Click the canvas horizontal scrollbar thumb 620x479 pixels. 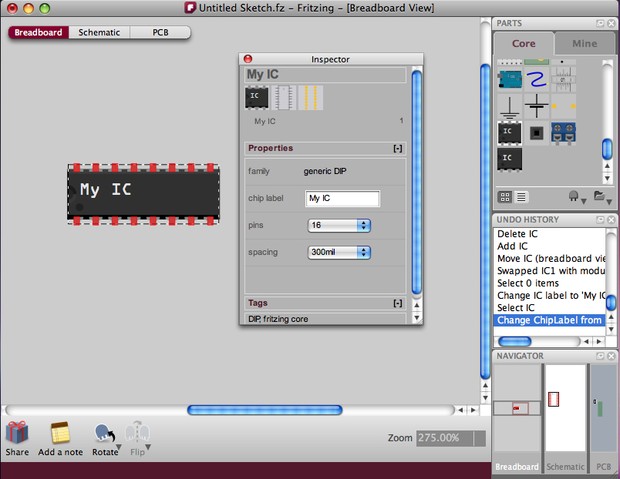pos(265,410)
